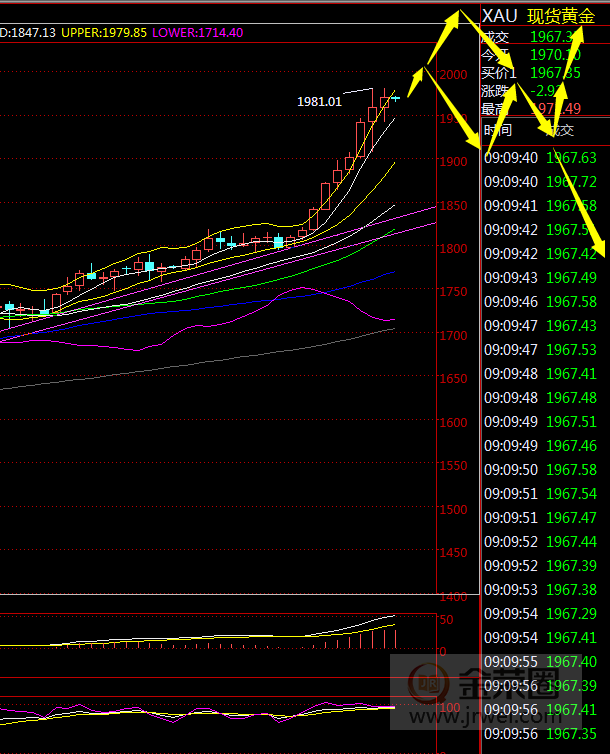
Task: Select the tick priced 1967.48
Action: [x=572, y=398]
